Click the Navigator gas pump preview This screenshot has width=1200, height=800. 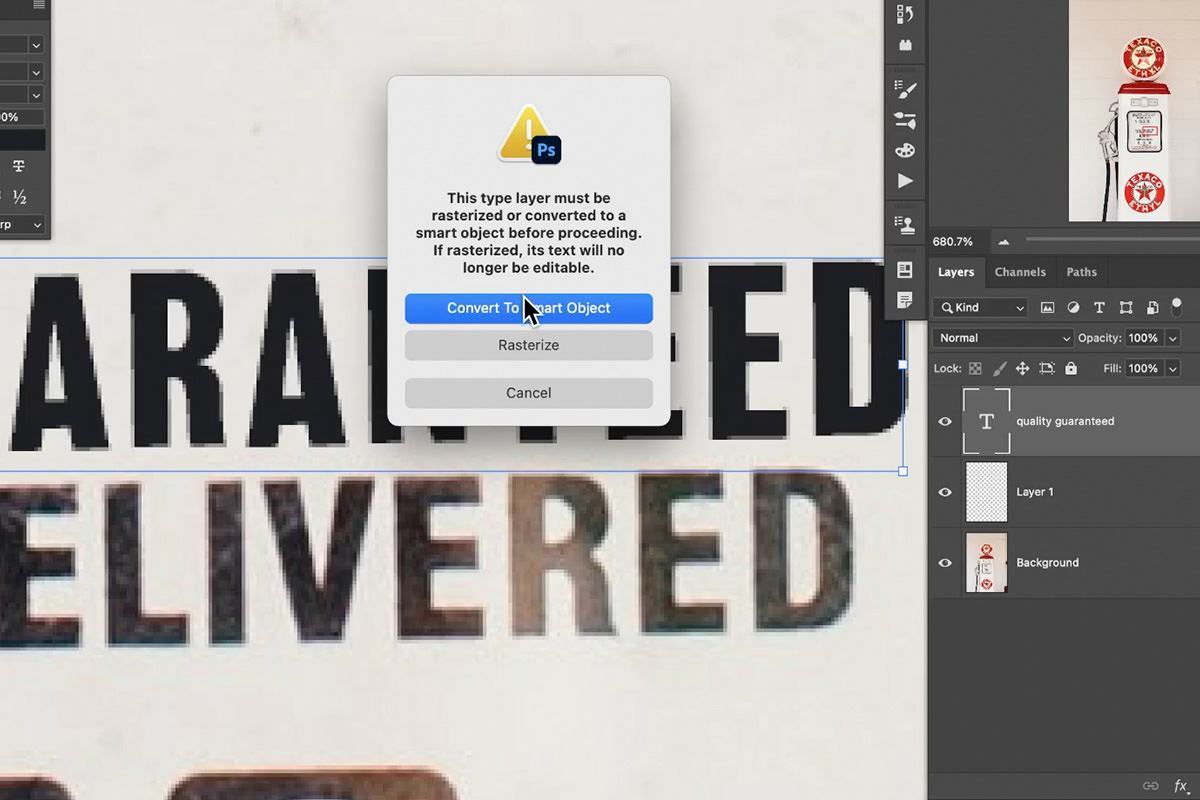pos(1134,110)
